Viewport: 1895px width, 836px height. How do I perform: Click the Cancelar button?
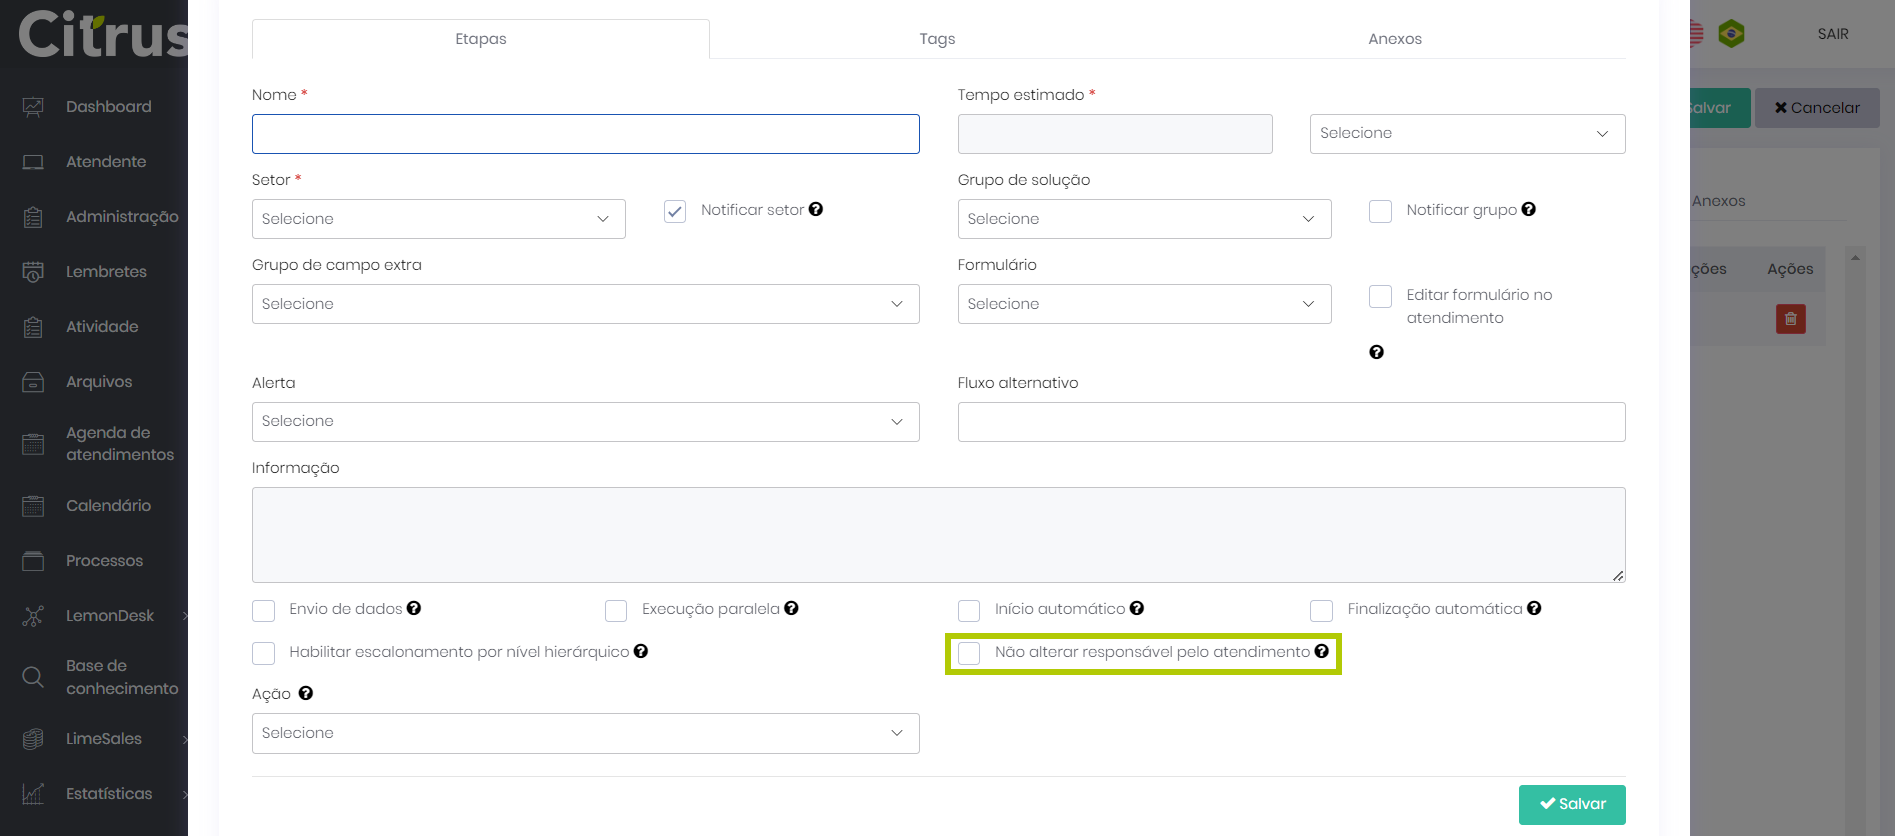1817,108
